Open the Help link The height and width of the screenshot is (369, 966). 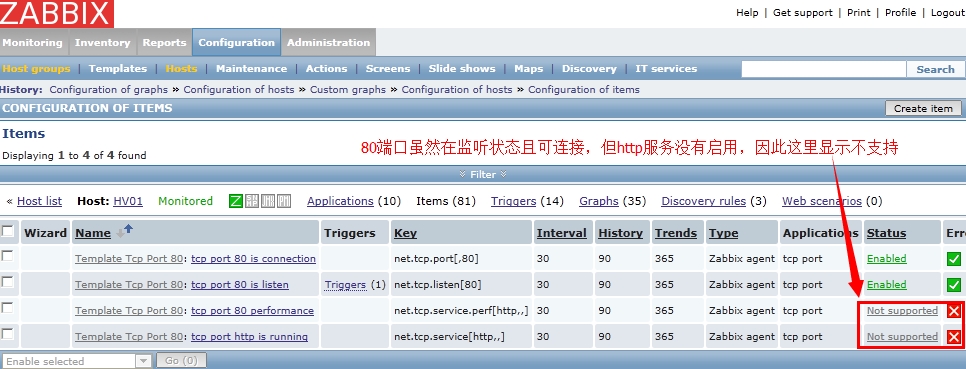click(x=747, y=12)
